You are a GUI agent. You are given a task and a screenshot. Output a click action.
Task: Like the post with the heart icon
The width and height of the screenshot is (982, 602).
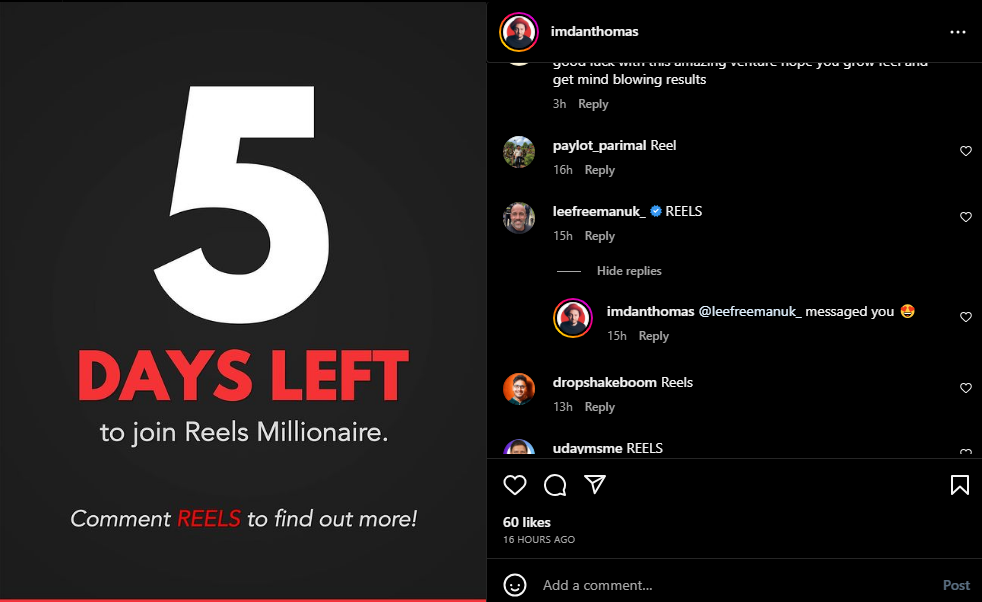515,485
